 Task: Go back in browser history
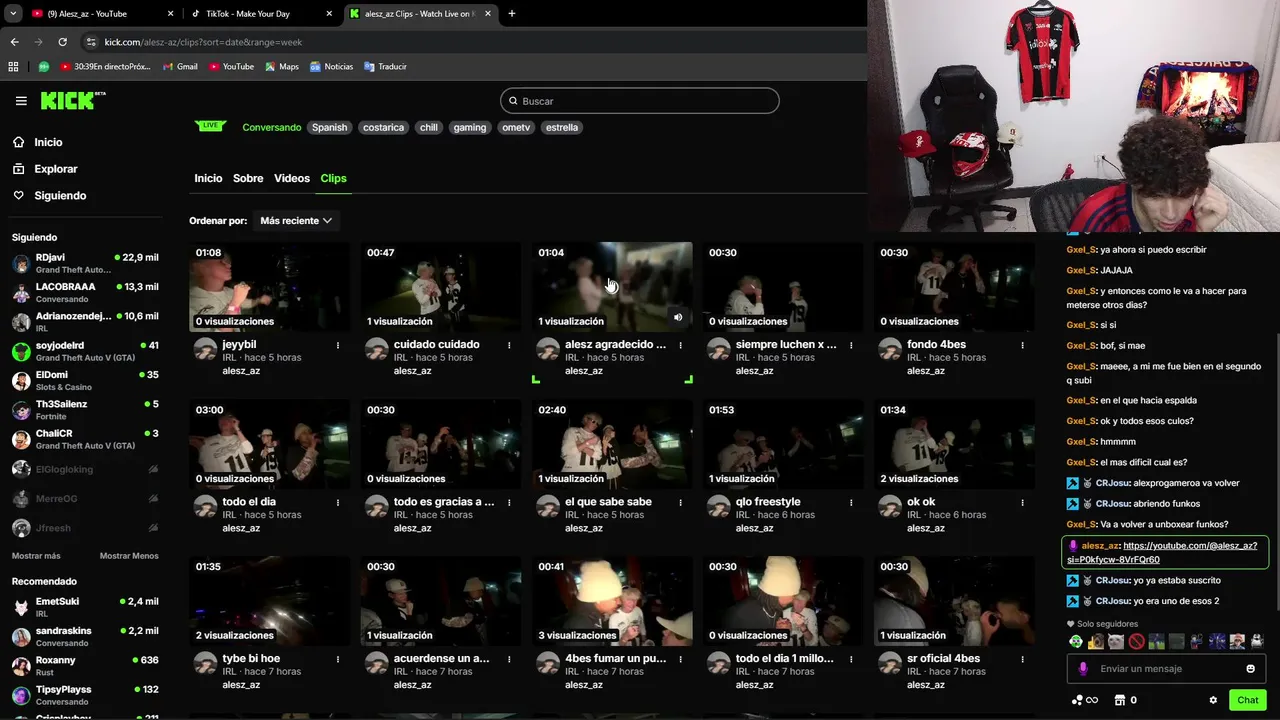[14, 42]
